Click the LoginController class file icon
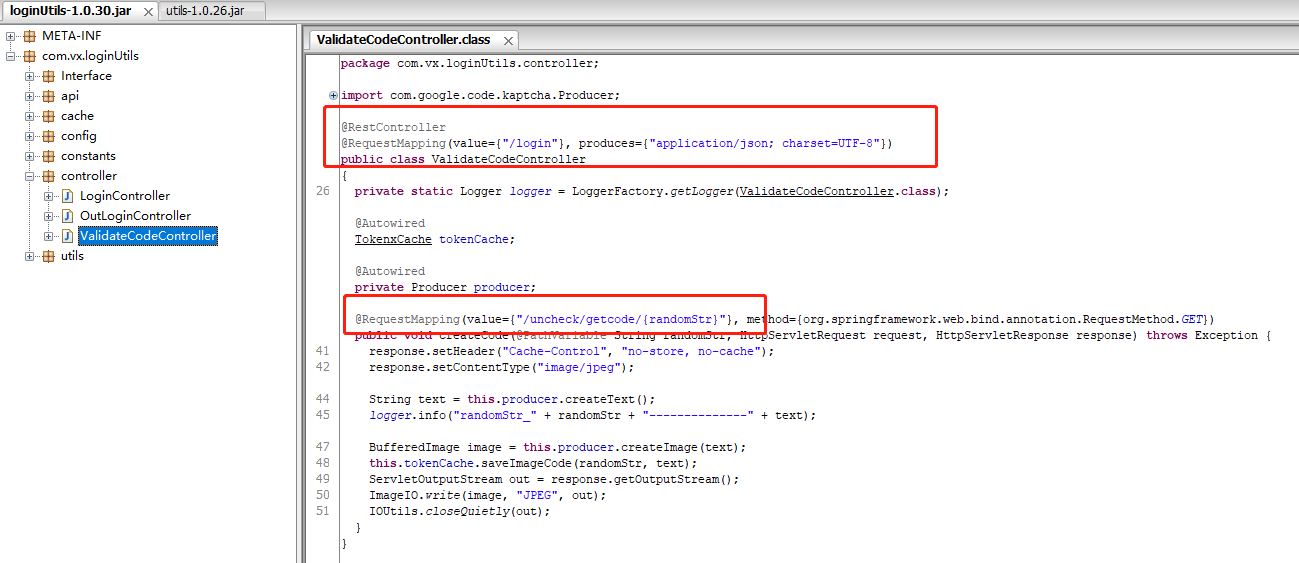The image size is (1299, 563). point(68,196)
